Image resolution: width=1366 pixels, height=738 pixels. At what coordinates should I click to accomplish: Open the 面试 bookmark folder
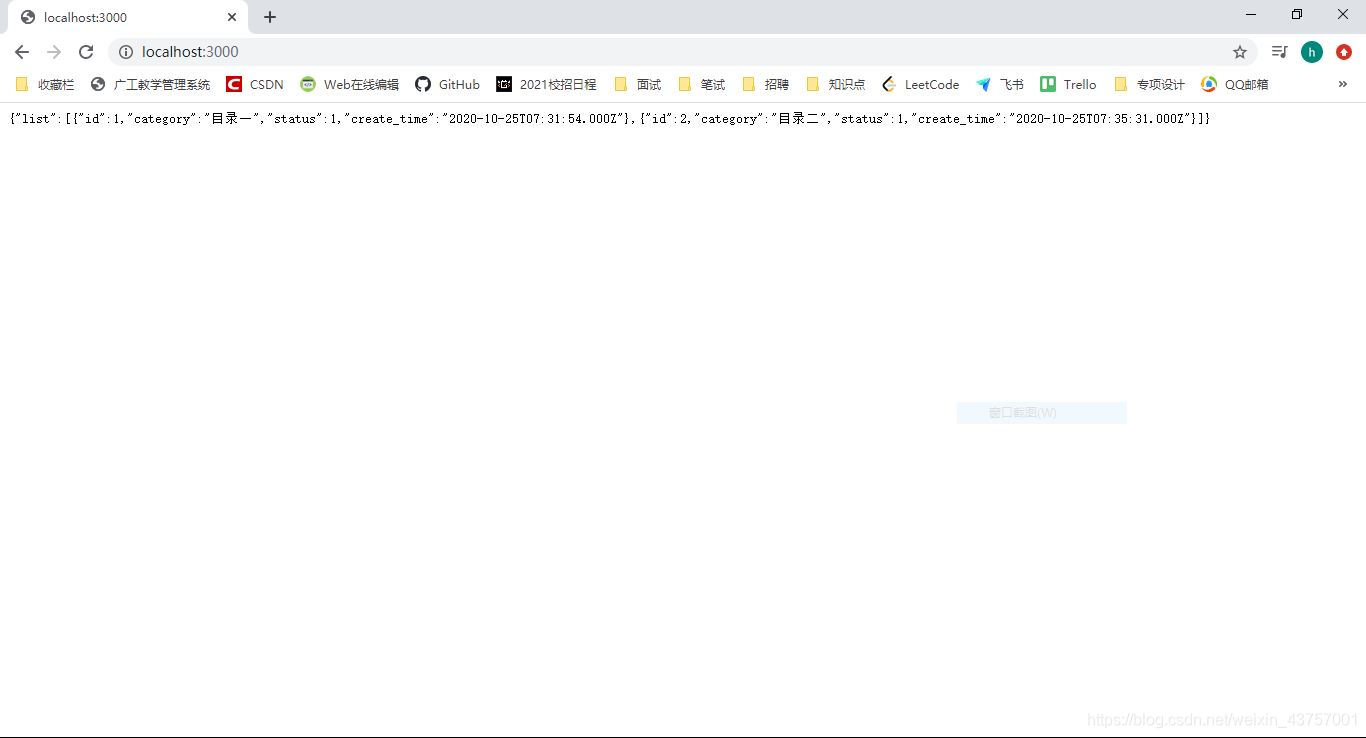pos(638,85)
